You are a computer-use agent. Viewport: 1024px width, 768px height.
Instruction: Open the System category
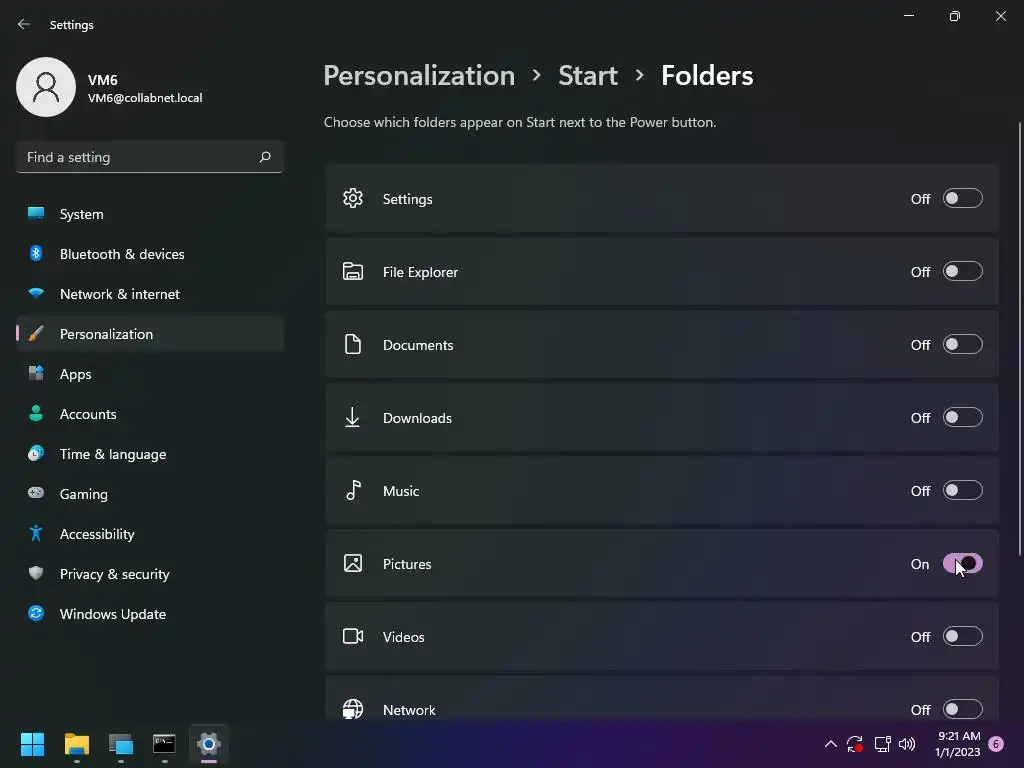[x=150, y=214]
